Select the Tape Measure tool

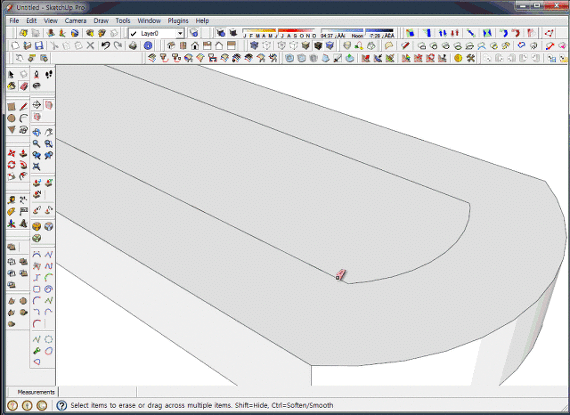(x=12, y=200)
